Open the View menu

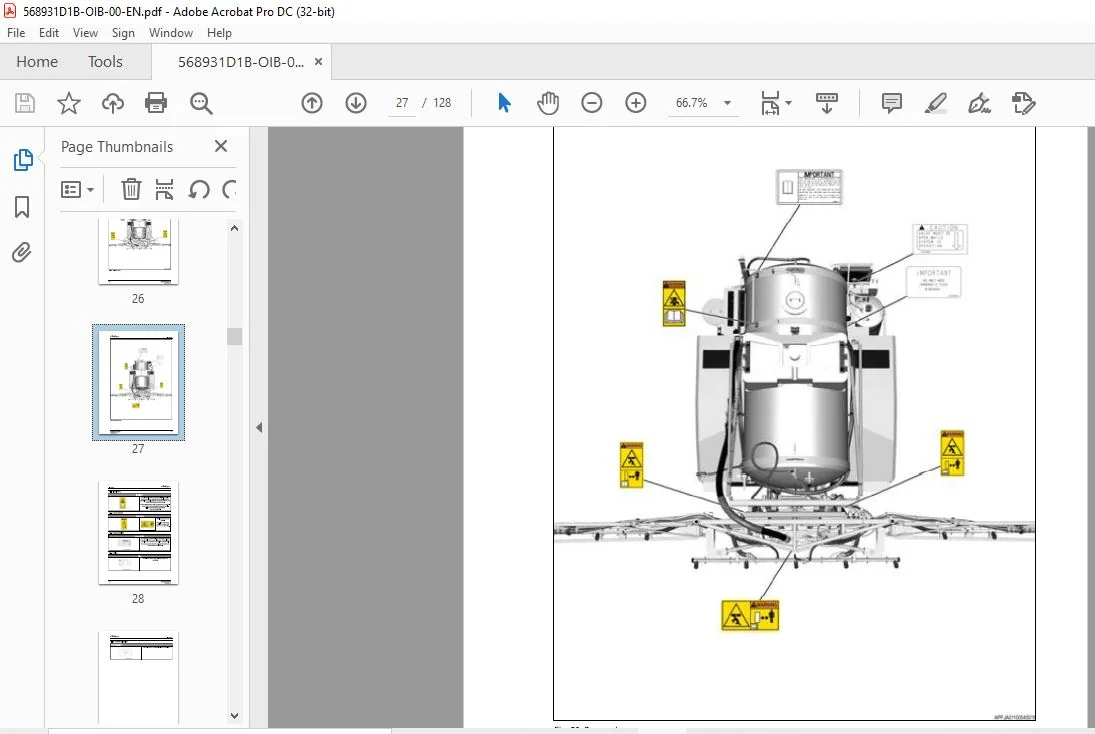tap(85, 33)
